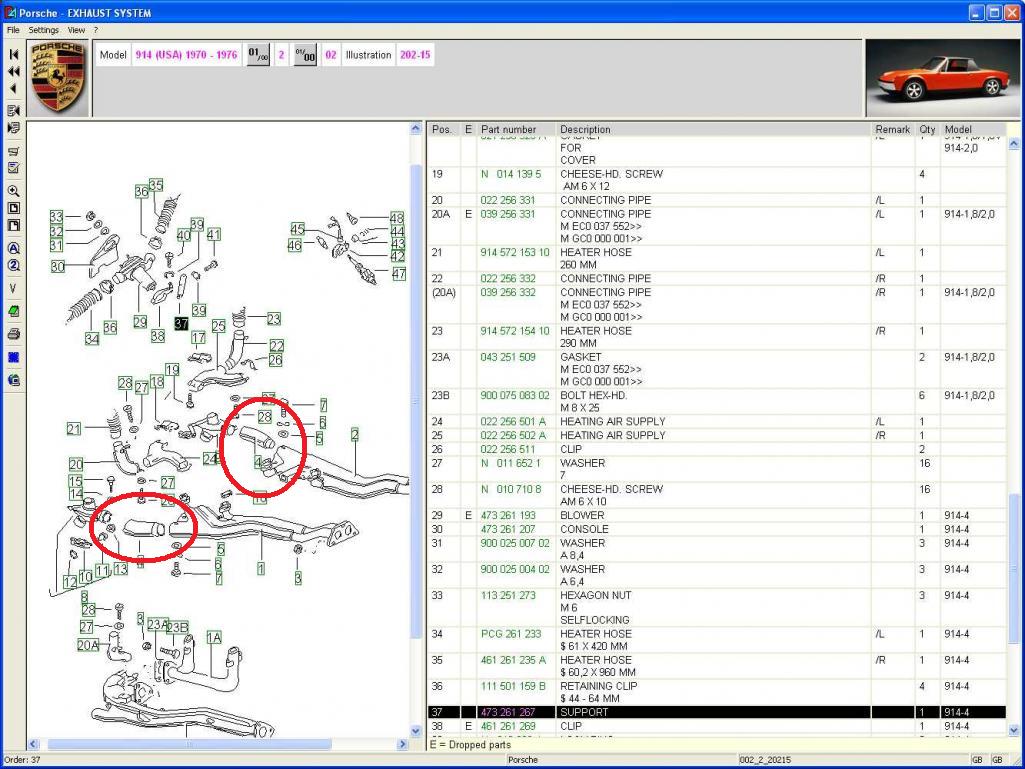Image resolution: width=1025 pixels, height=769 pixels.
Task: Select part number 022 256 511 CLIP
Action: [508, 449]
